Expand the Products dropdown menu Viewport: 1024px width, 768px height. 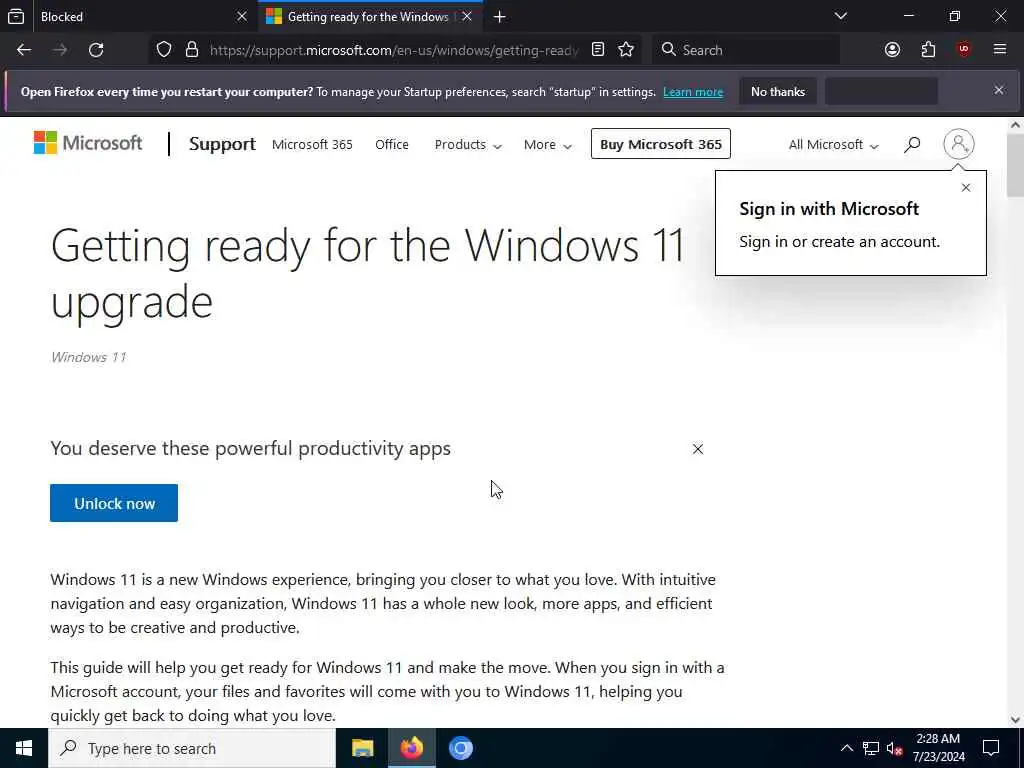[x=468, y=145]
